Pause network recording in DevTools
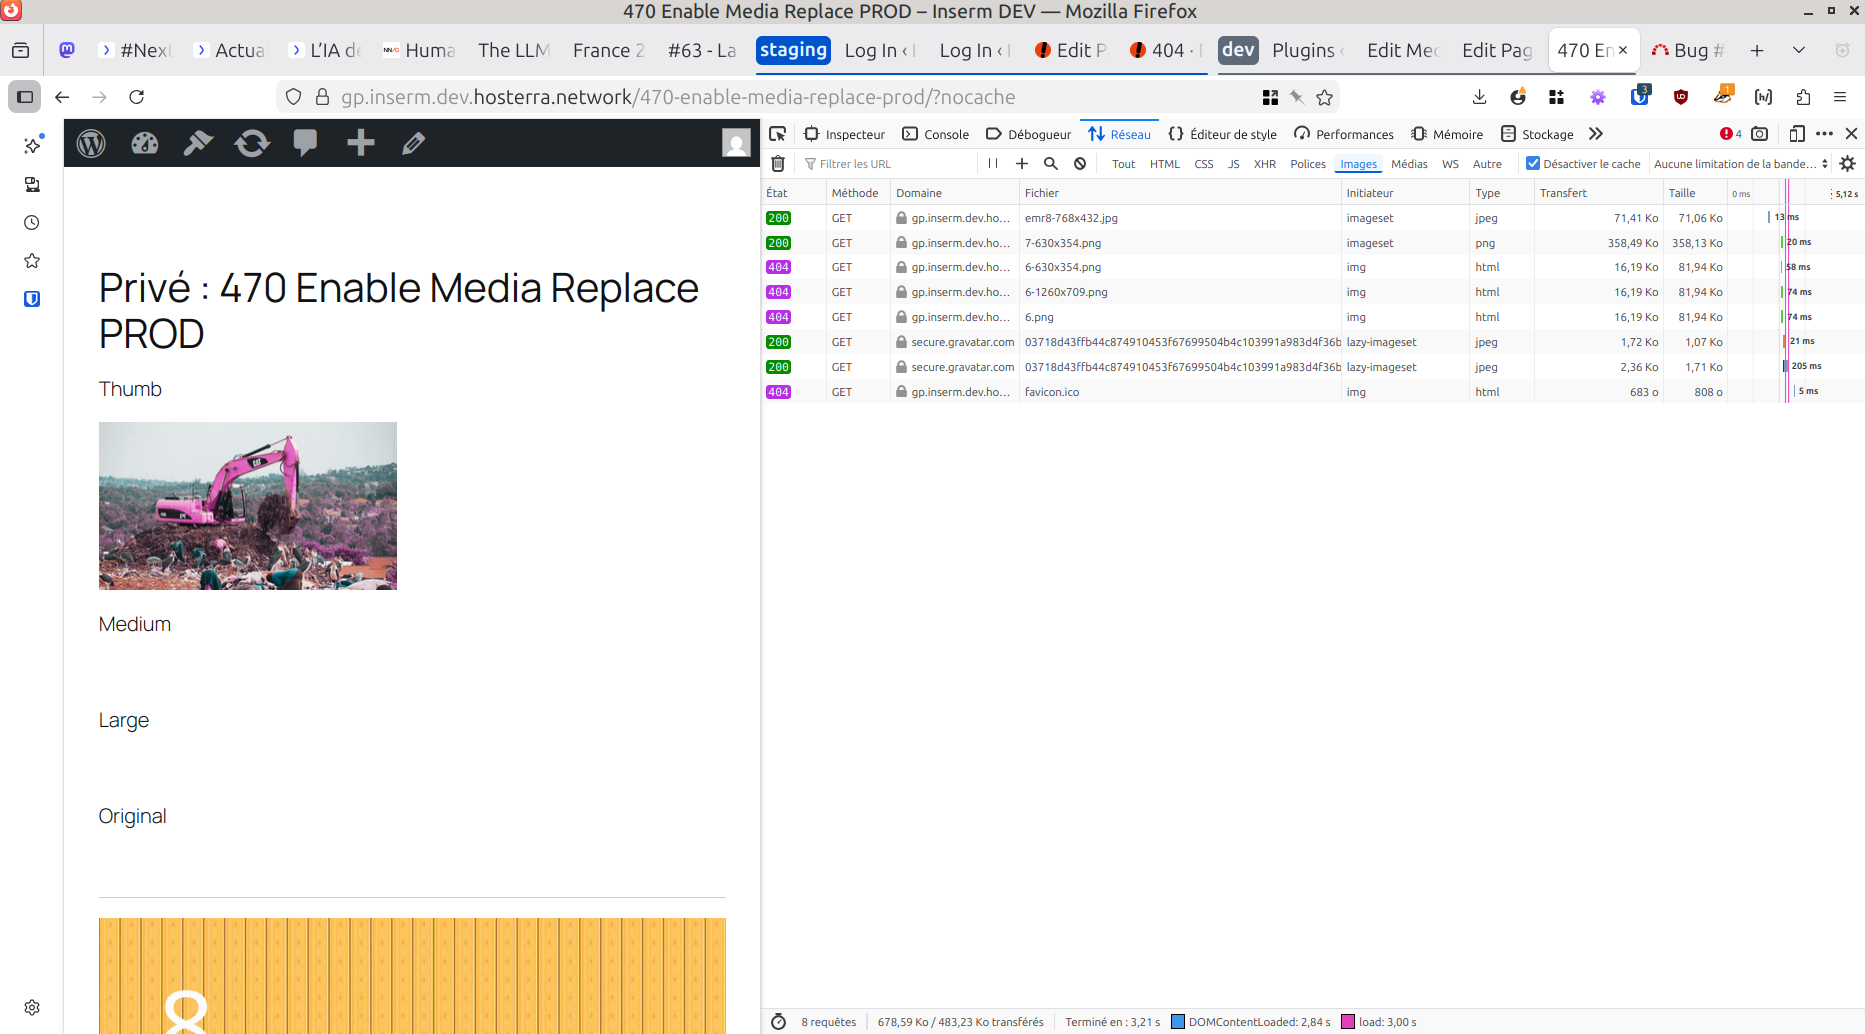The height and width of the screenshot is (1034, 1865). (x=993, y=164)
